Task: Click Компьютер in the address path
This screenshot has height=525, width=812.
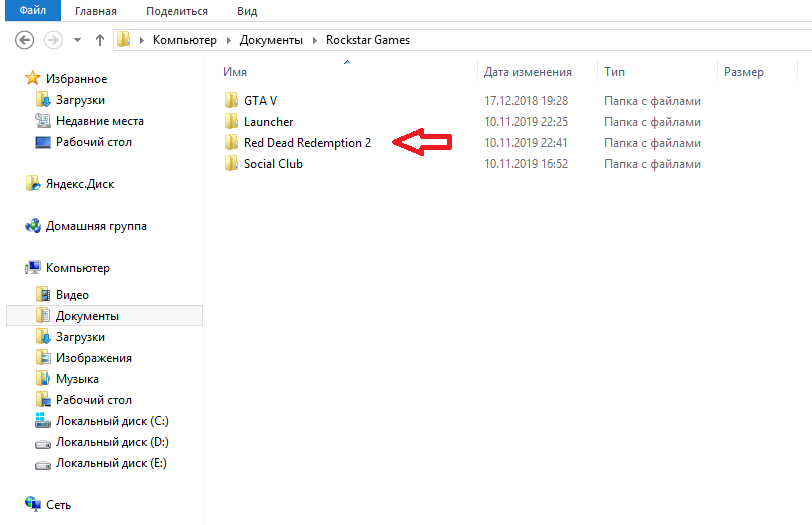Action: [x=184, y=40]
